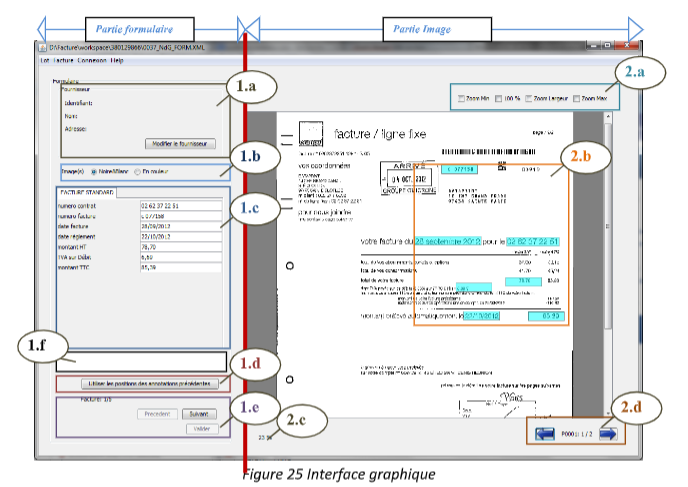Click highlighted payment date beside 'automatiquement le'
This screenshot has height=487, width=688.
(481, 316)
